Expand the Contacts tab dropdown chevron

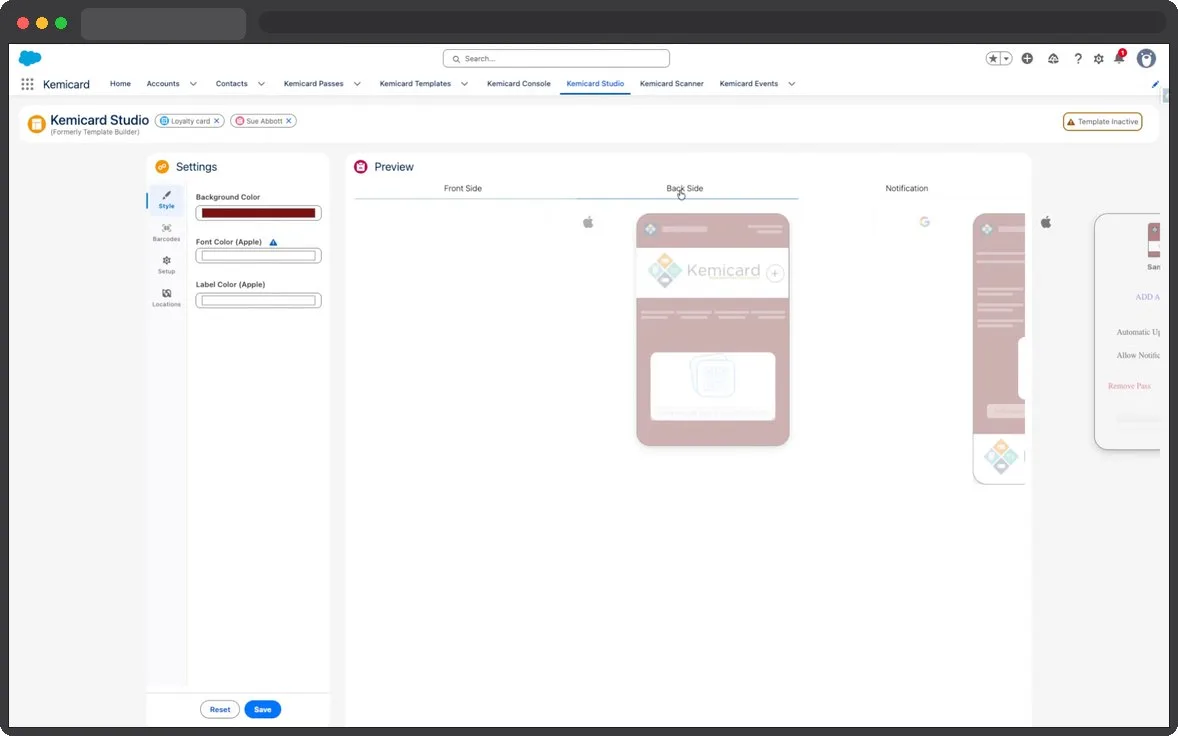[261, 84]
